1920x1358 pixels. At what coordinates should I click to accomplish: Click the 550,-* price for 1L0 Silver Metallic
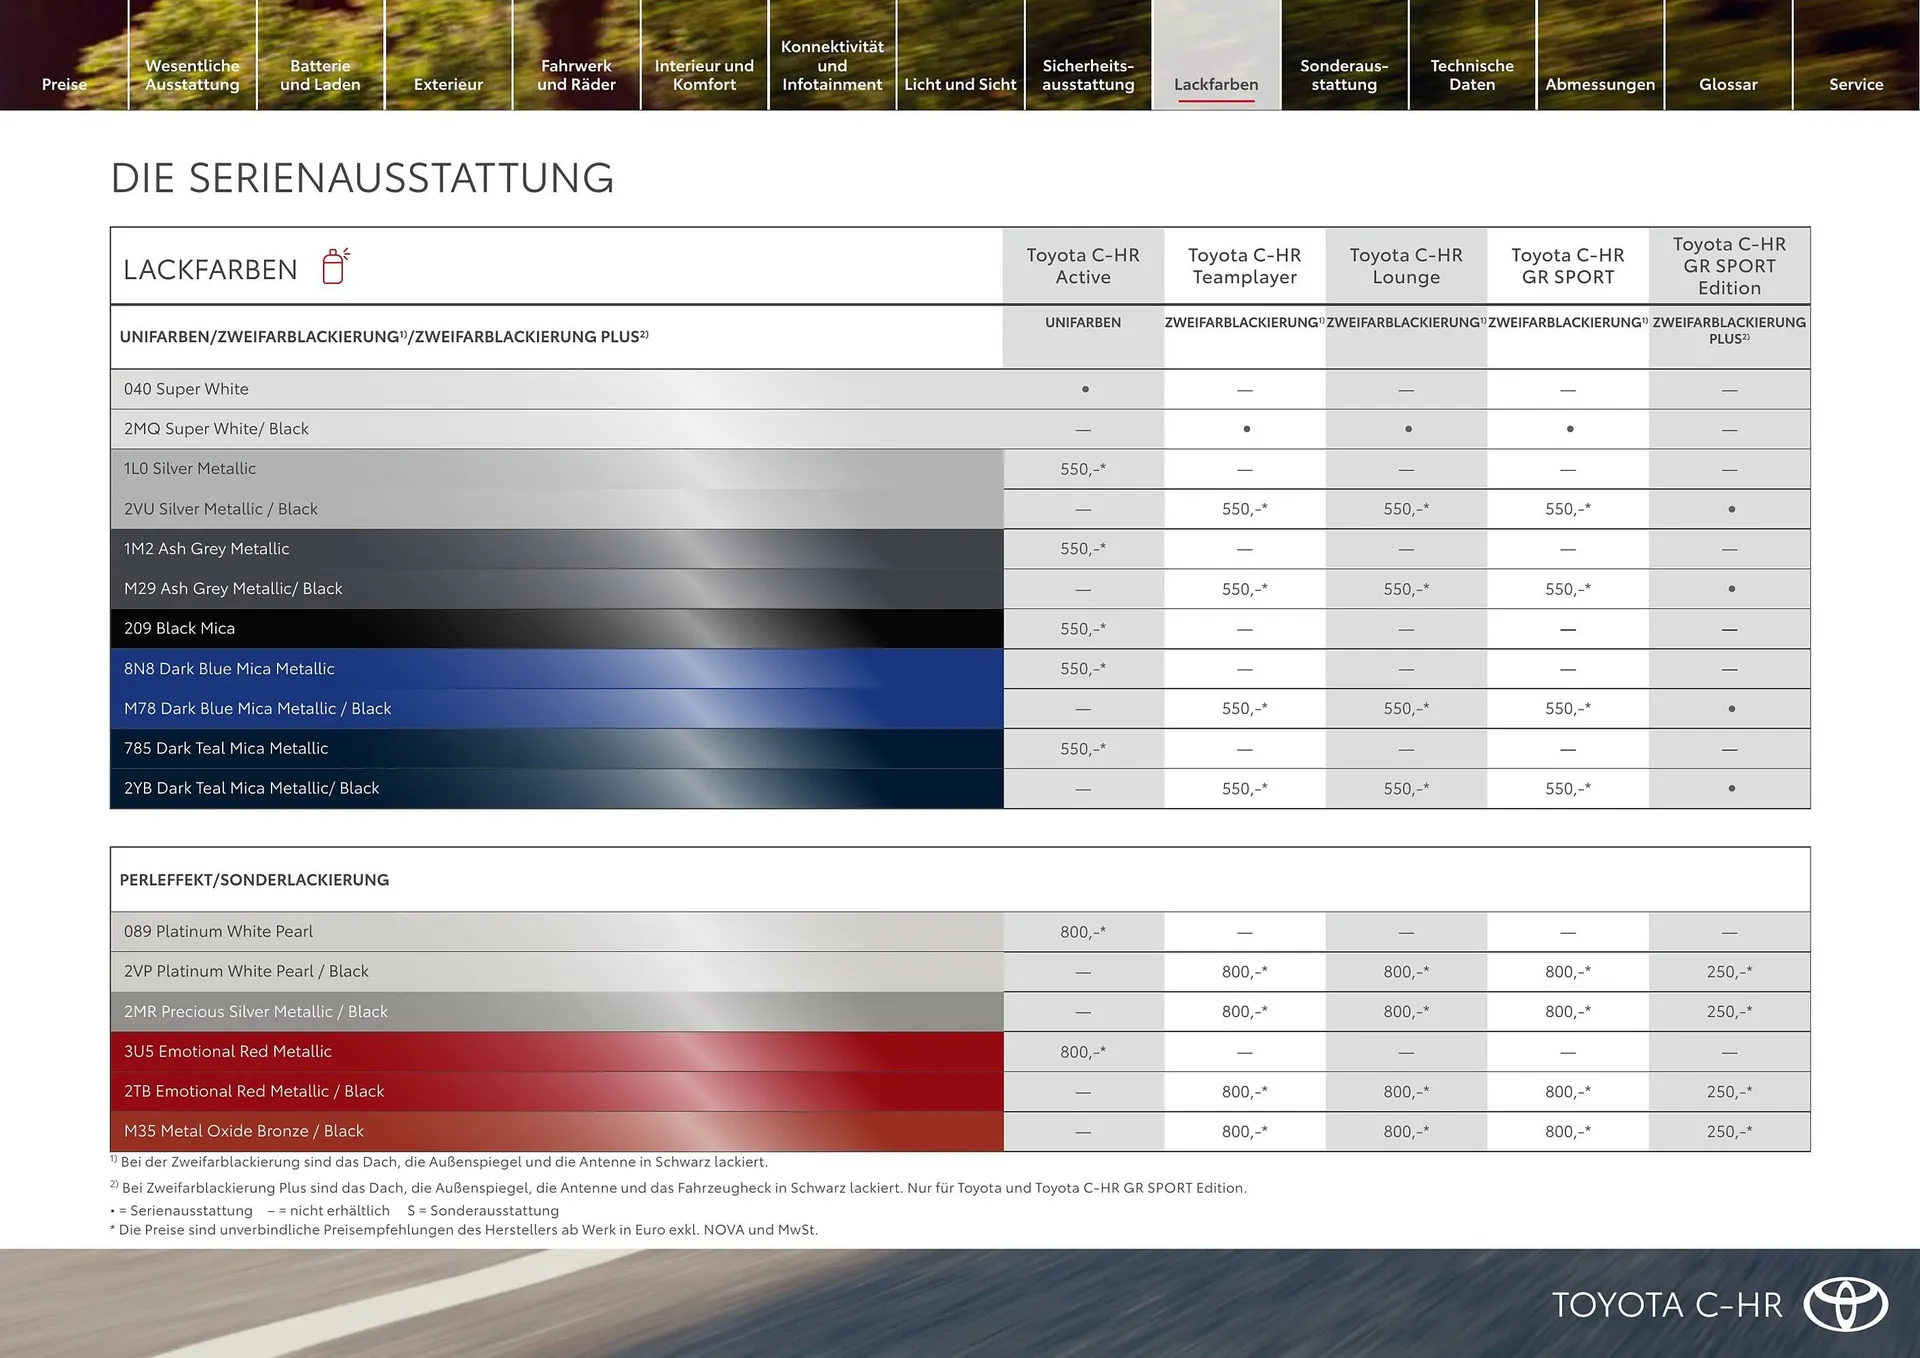[x=1082, y=468]
